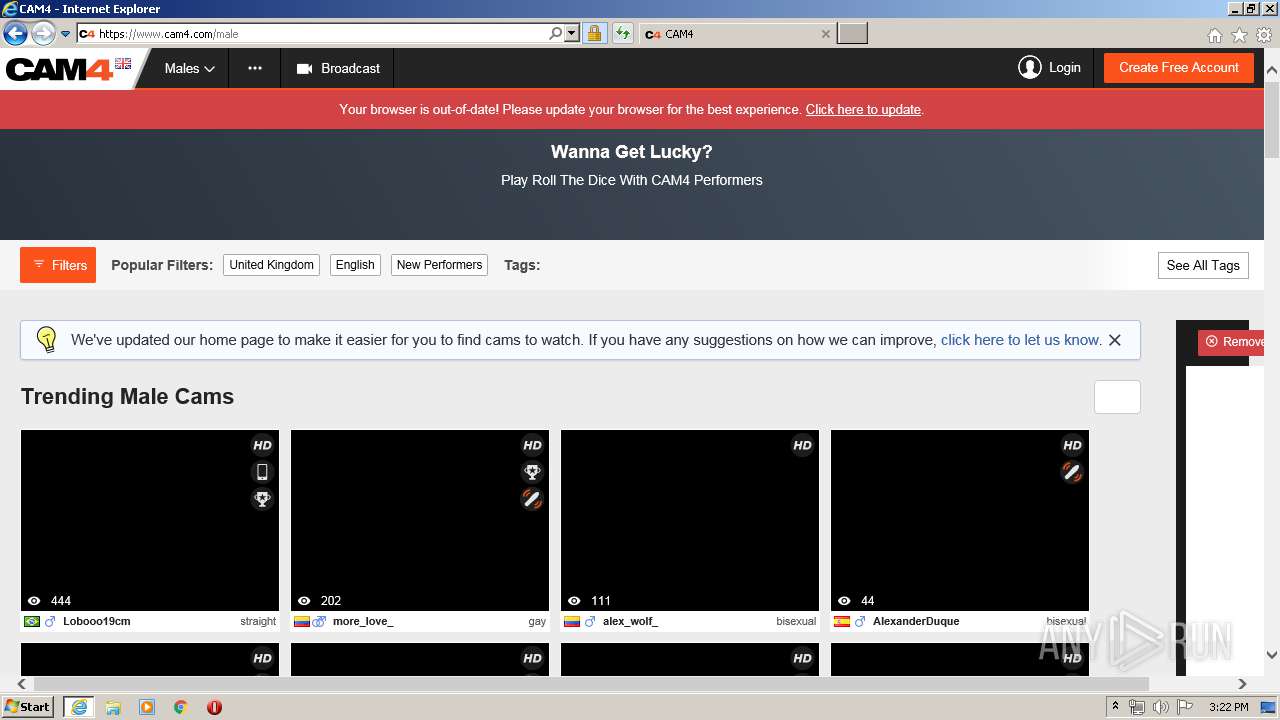Click the browser Forward button
This screenshot has height=720, width=1280.
point(43,34)
